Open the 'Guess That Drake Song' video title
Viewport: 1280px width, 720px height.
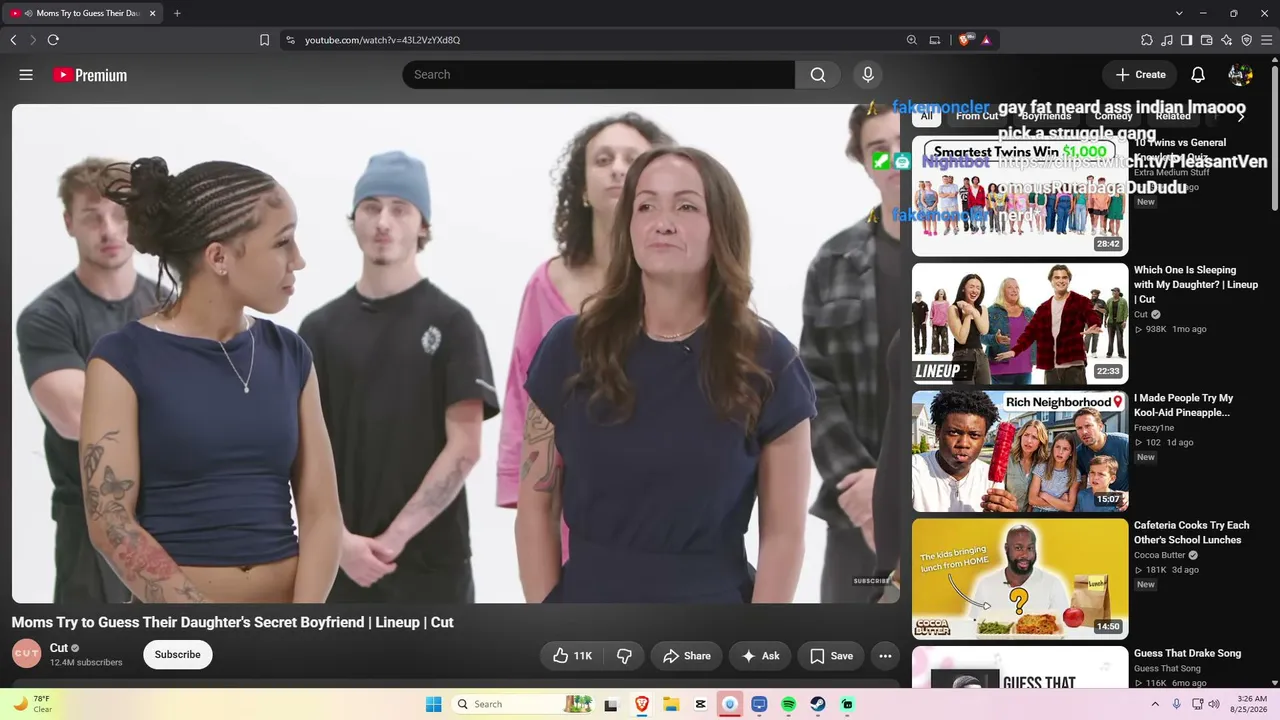coord(1187,654)
